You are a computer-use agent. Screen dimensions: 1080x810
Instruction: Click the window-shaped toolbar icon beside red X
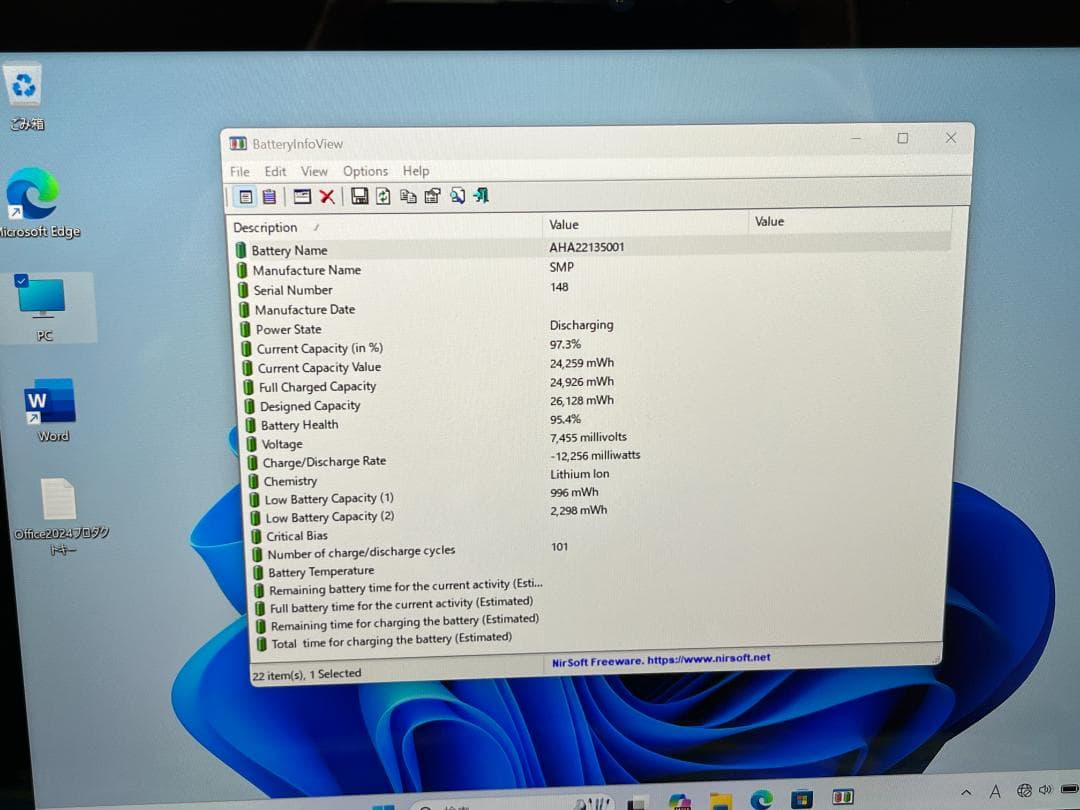[x=302, y=196]
